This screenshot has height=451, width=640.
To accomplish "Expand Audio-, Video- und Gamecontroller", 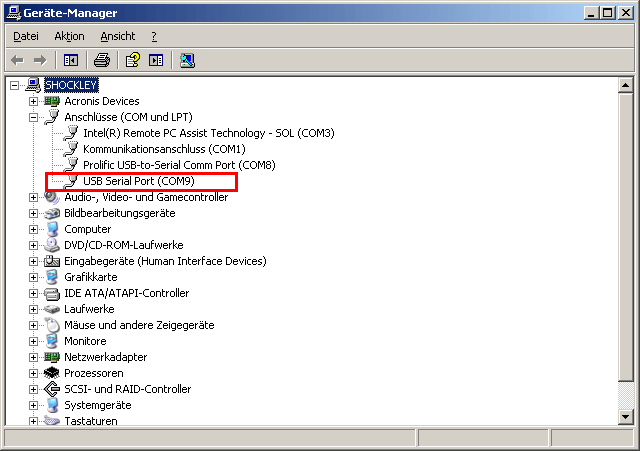I will pyautogui.click(x=33, y=198).
